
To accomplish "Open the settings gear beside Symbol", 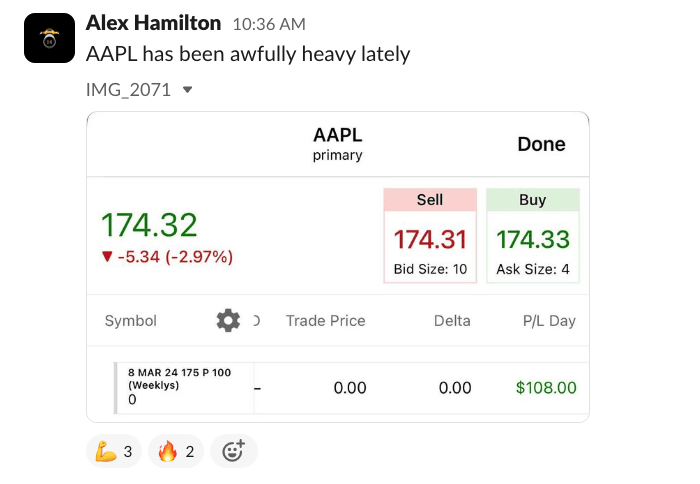I will pyautogui.click(x=228, y=321).
